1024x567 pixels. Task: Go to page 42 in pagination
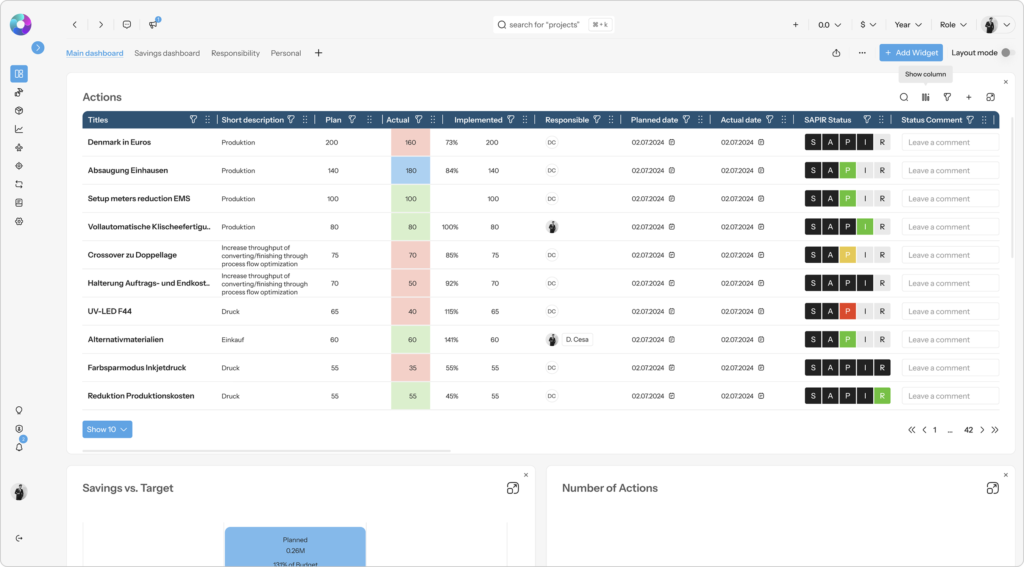click(x=968, y=430)
